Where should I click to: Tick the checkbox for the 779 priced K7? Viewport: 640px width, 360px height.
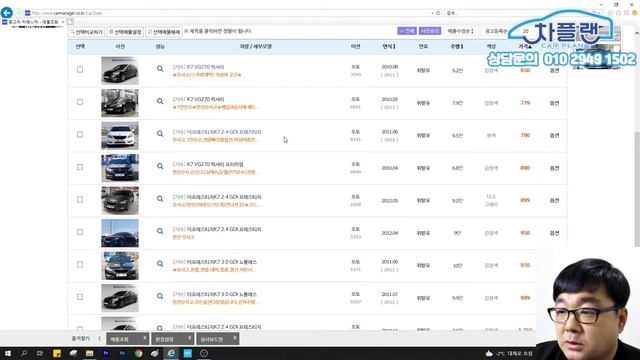pyautogui.click(x=80, y=102)
